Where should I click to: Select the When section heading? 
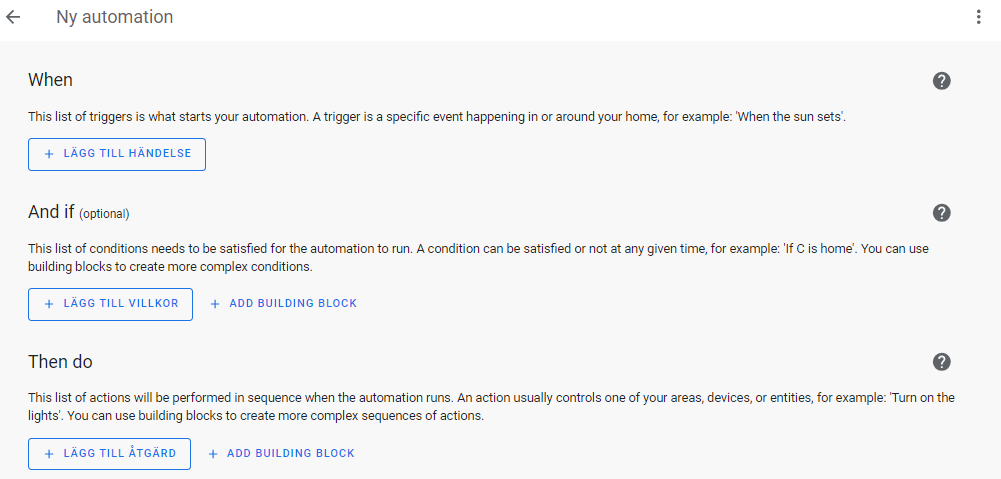50,80
